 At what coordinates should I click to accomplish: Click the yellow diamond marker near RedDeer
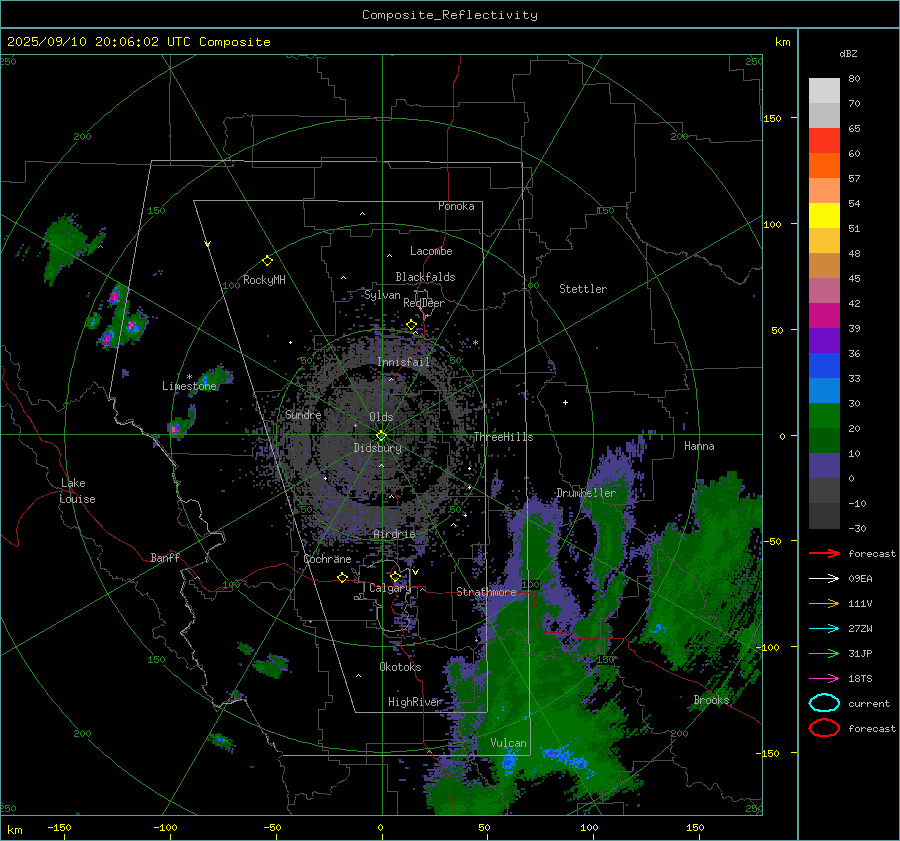coord(411,325)
